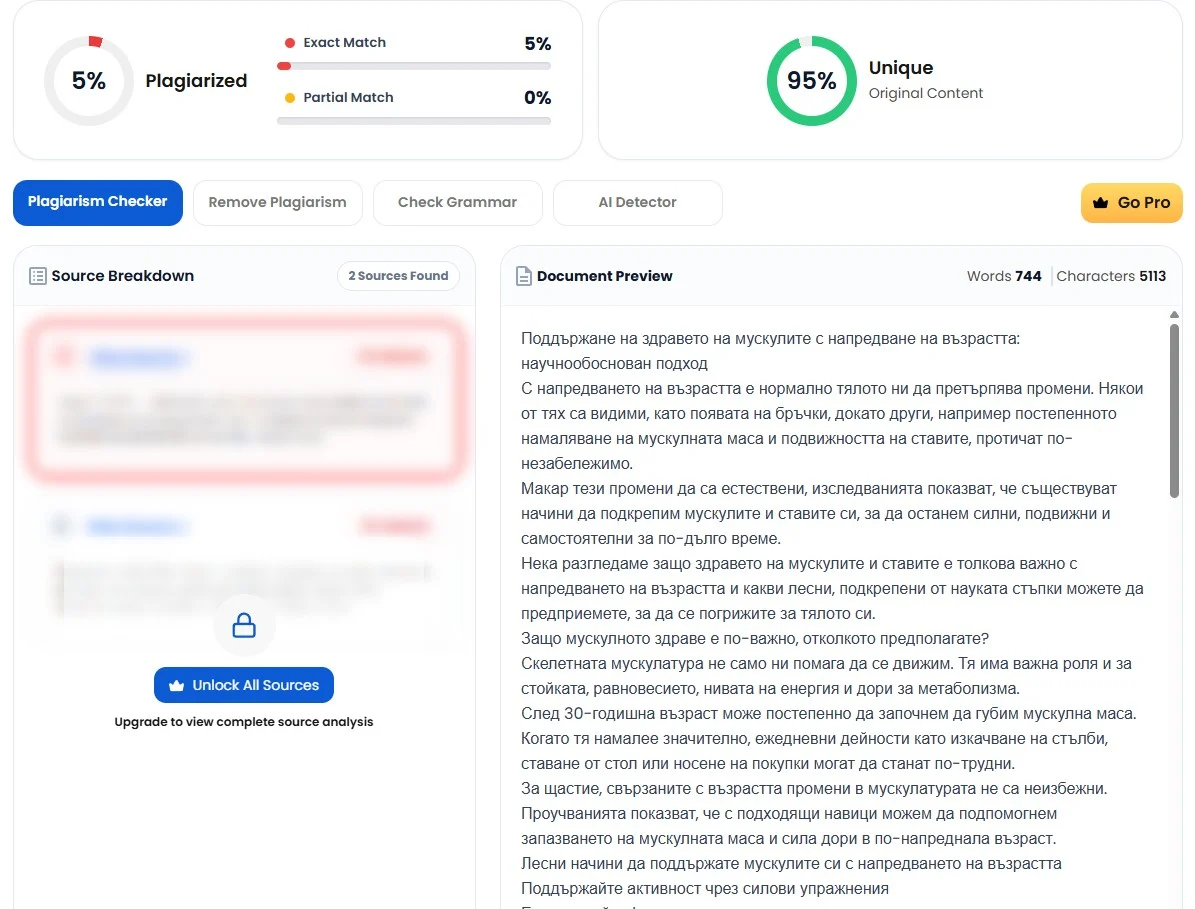
Task: Click the 'Characters 5113' count
Action: [x=1111, y=276]
